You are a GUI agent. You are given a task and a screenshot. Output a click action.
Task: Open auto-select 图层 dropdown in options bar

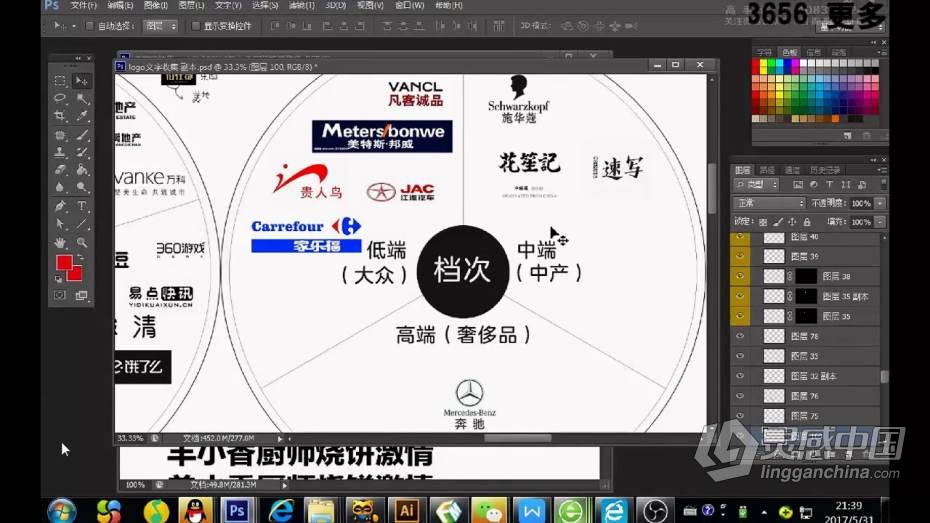[x=161, y=26]
